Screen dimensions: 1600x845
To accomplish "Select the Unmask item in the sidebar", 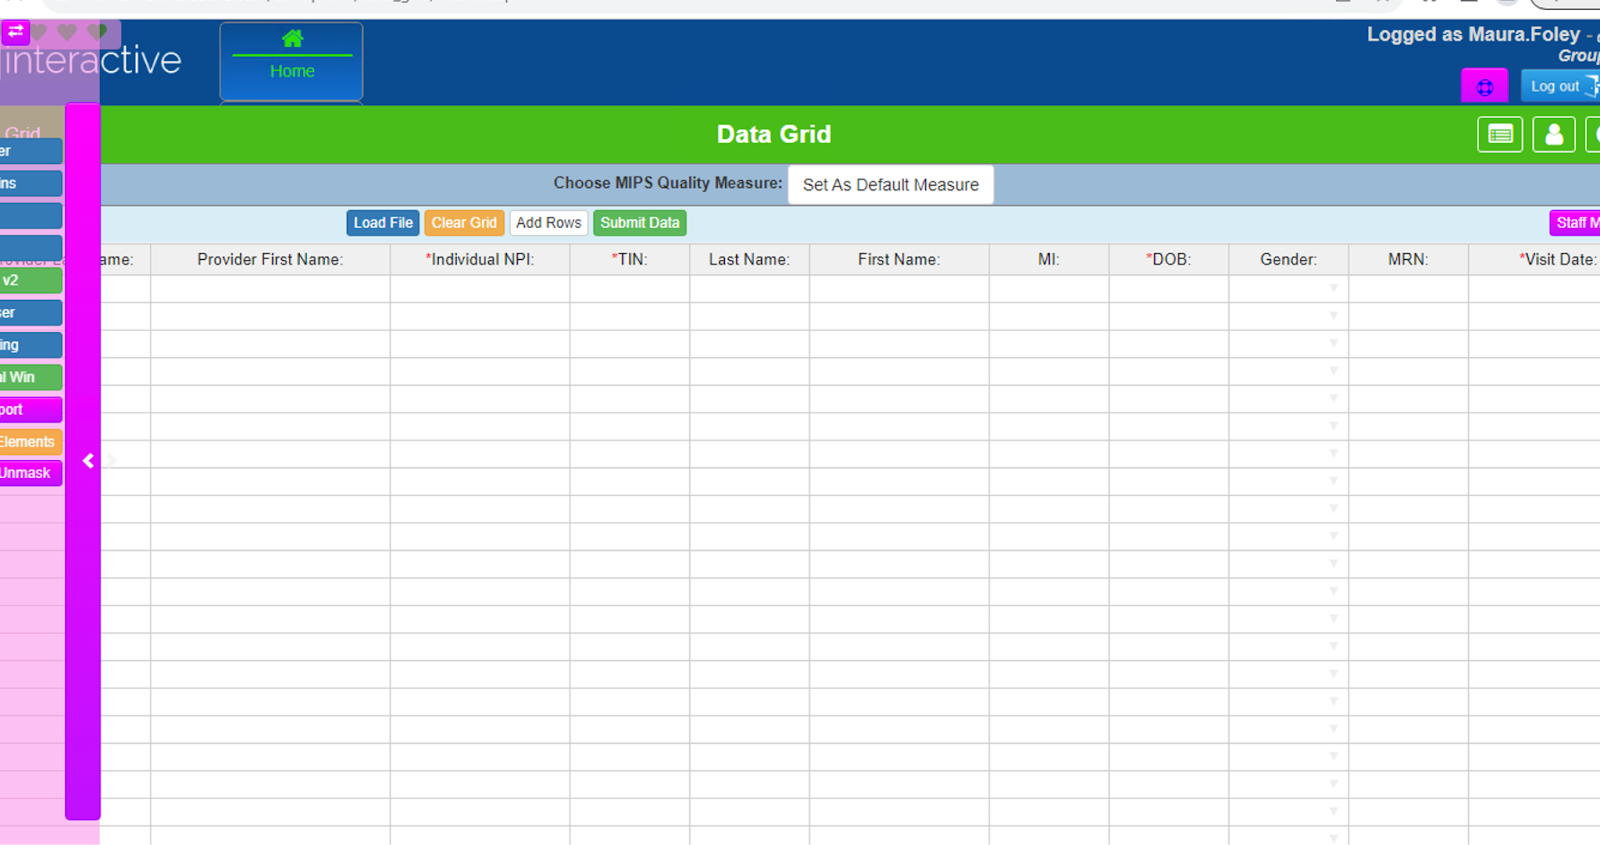I will (x=30, y=473).
